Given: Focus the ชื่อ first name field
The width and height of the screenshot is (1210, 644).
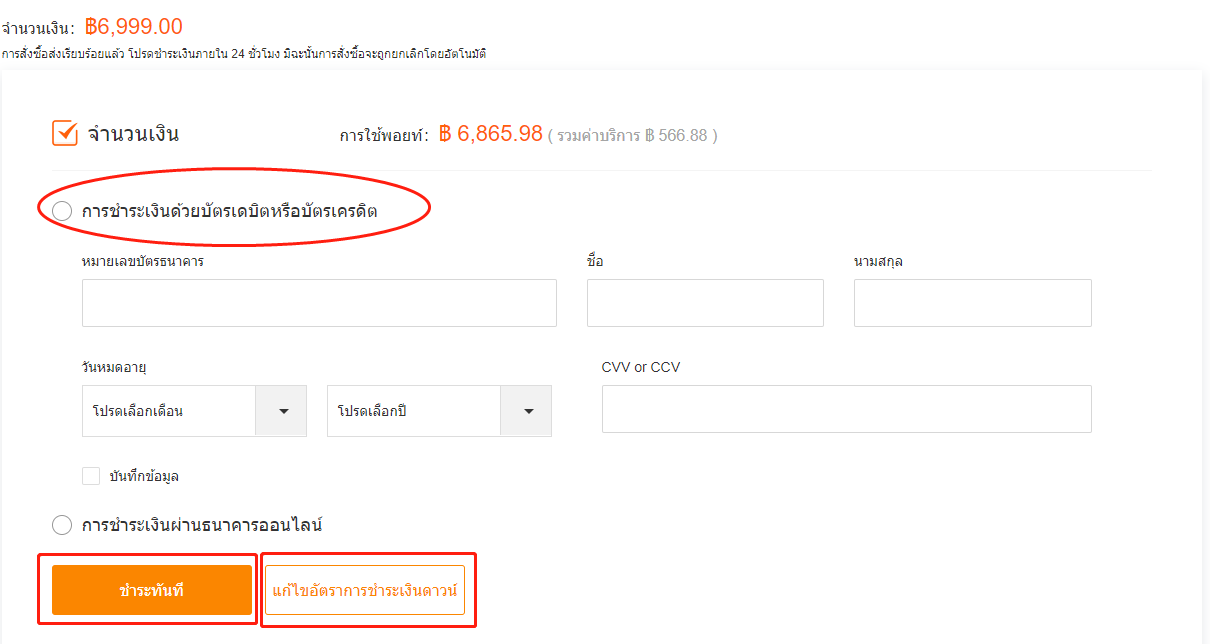Looking at the screenshot, I should click(x=705, y=303).
